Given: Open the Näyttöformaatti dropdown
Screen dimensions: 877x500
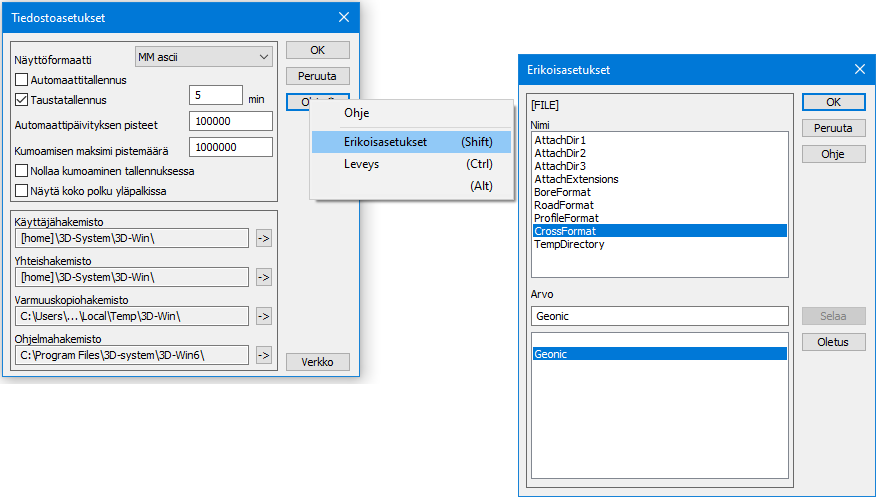Looking at the screenshot, I should (203, 56).
